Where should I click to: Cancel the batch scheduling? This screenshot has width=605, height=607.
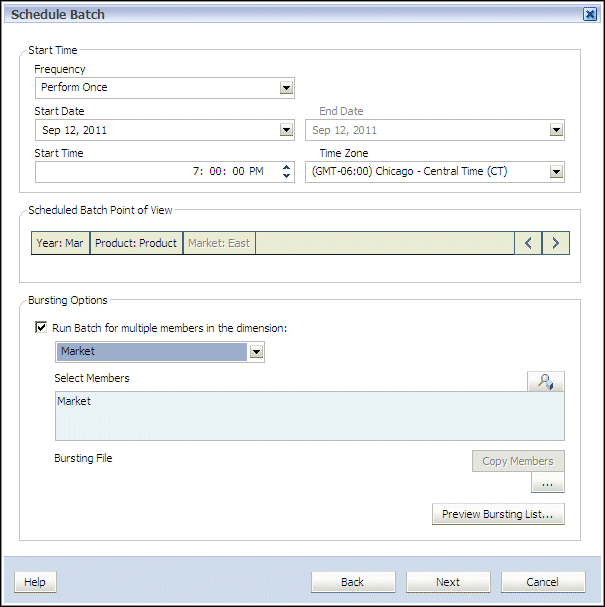coord(542,582)
